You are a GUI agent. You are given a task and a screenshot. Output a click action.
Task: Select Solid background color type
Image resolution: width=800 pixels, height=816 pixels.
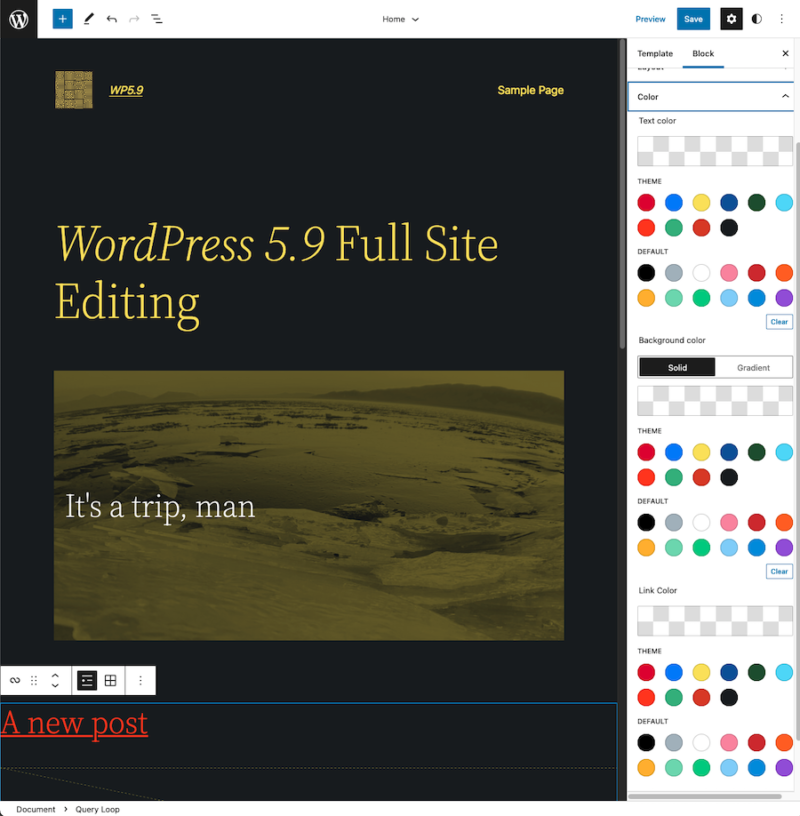point(677,367)
